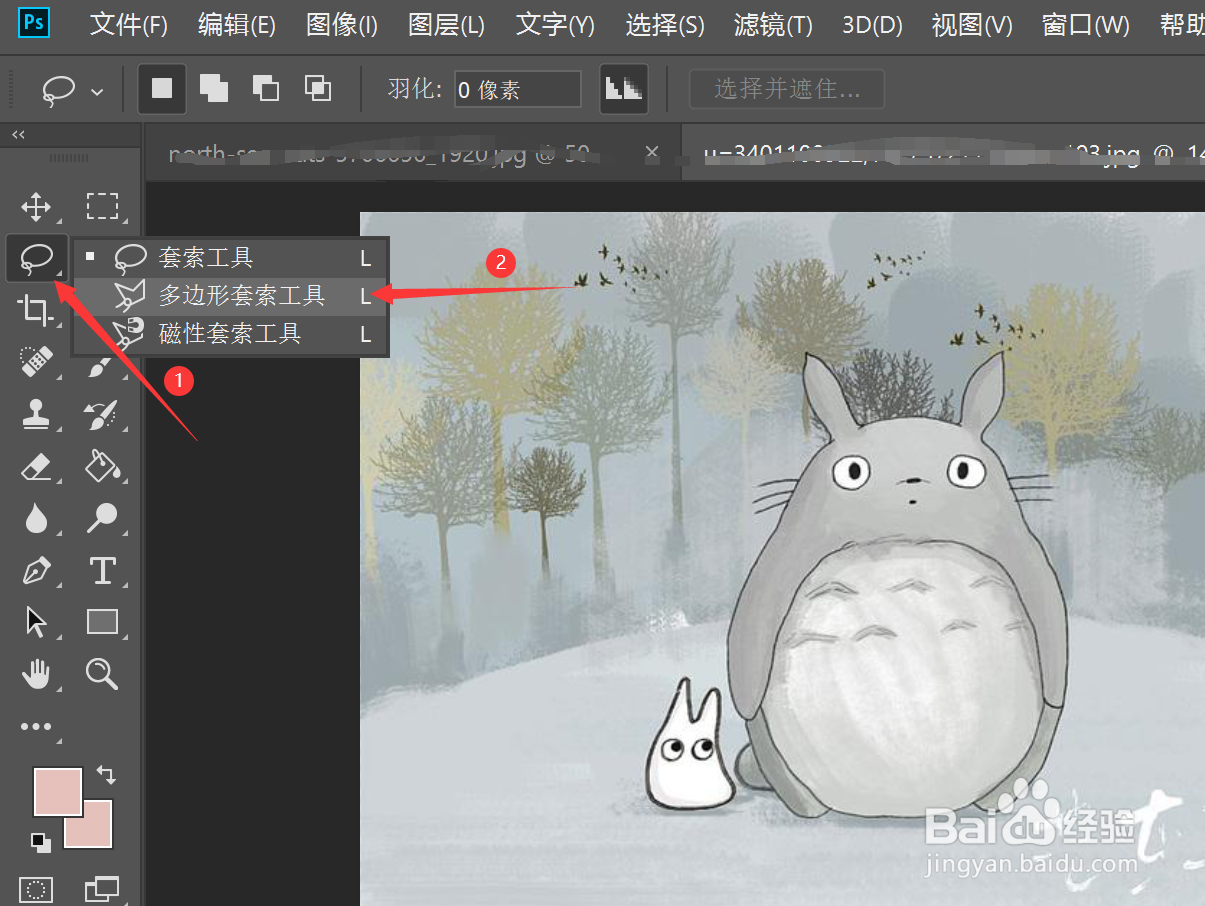Choose 多边形套索工具 from the flyout

(x=231, y=296)
